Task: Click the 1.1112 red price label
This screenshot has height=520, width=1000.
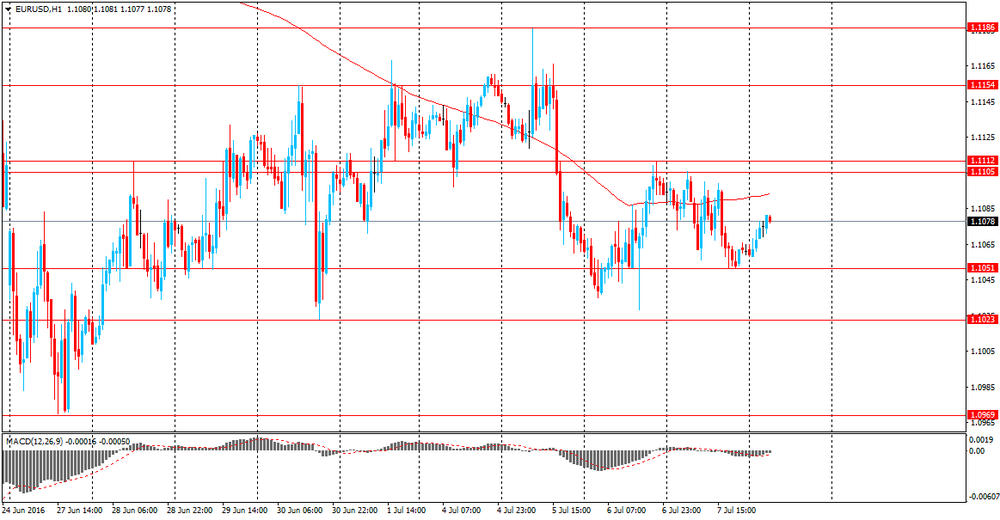Action: 982,161
